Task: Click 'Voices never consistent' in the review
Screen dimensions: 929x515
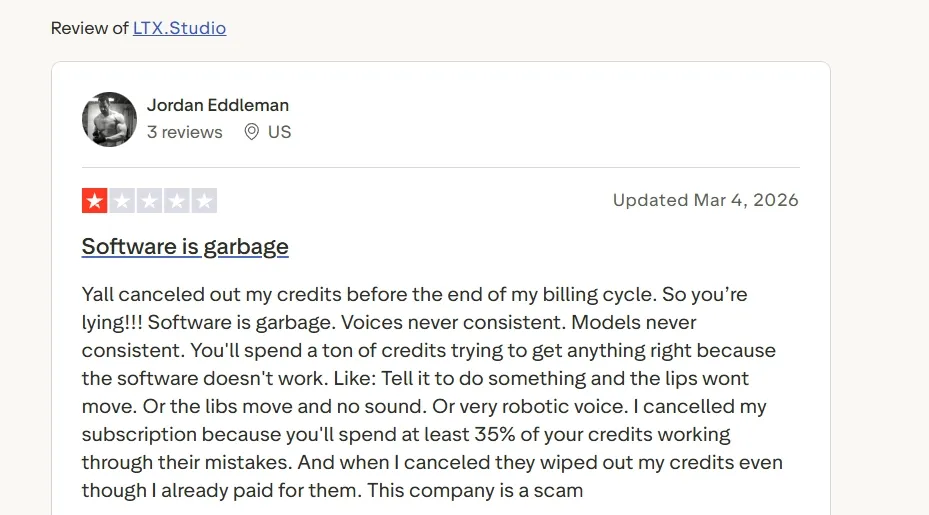Action: click(x=453, y=322)
